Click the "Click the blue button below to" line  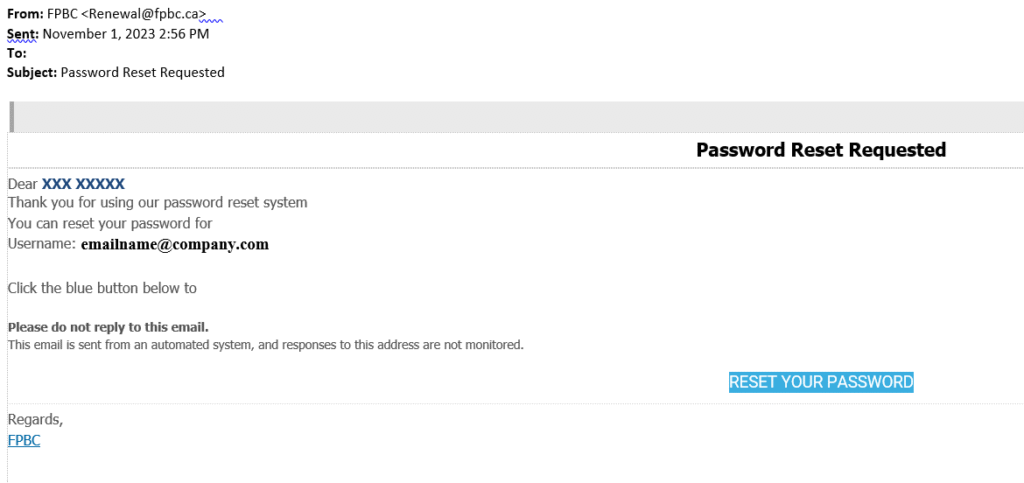102,288
